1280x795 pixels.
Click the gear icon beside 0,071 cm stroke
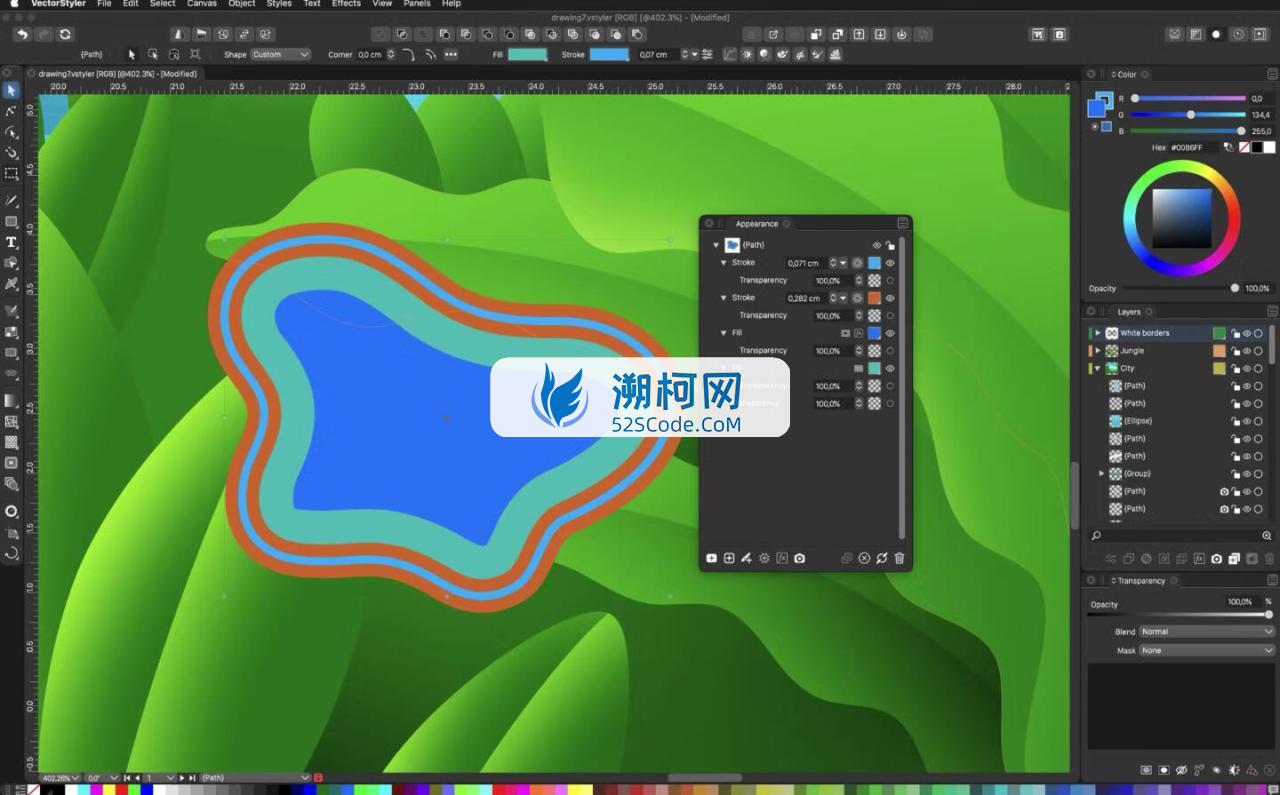(858, 263)
